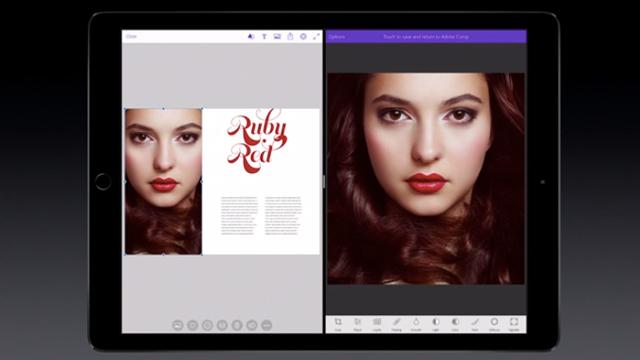Select the Paint brush tool
Image resolution: width=640 pixels, height=360 pixels.
[x=475, y=324]
